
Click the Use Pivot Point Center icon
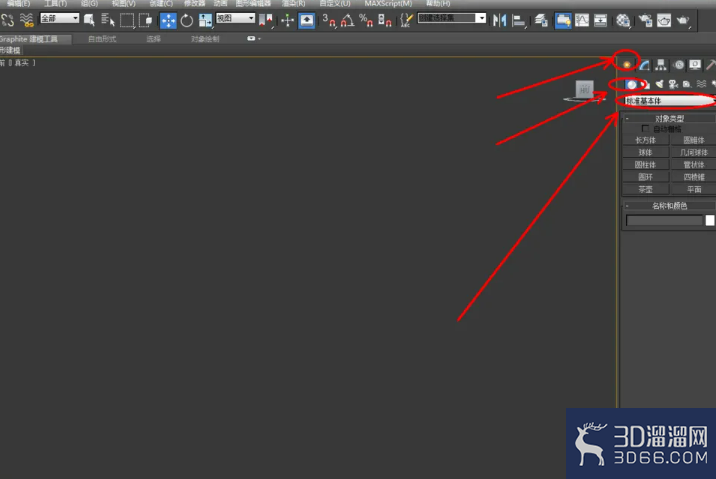coord(266,20)
